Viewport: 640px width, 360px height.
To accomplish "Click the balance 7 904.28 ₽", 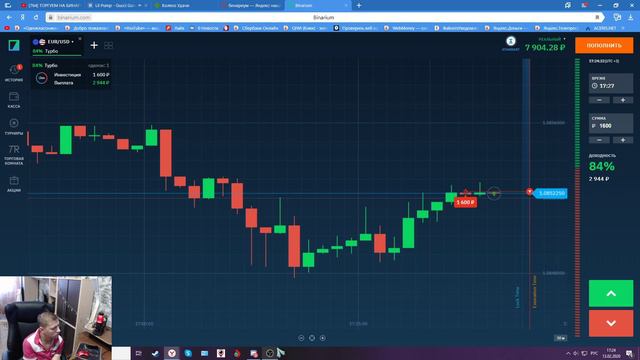I will coord(545,48).
